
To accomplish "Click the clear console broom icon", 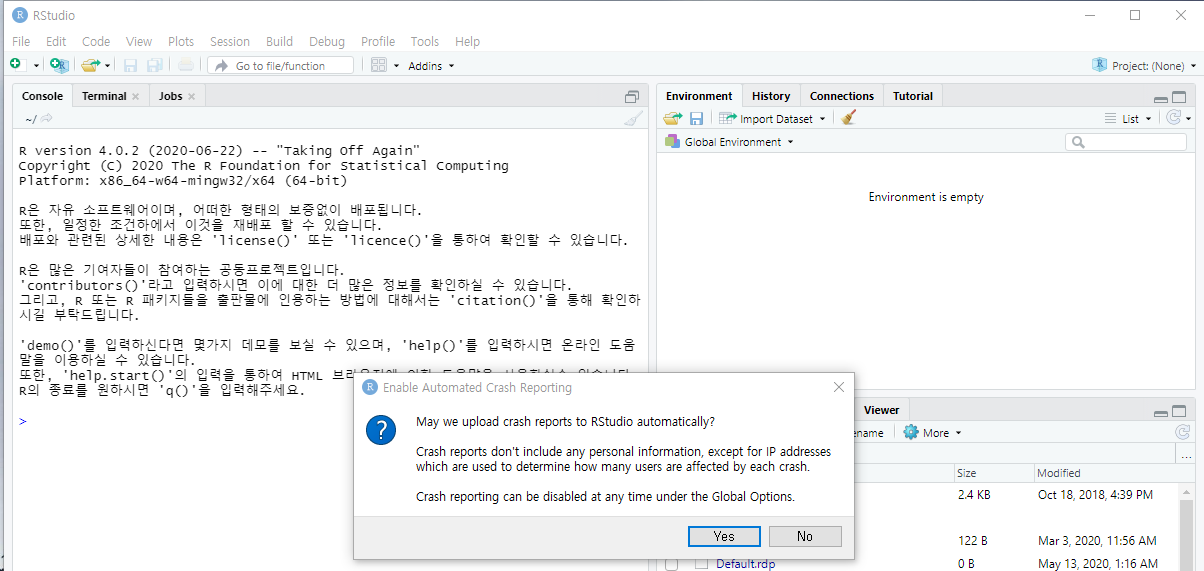I will coord(633,118).
